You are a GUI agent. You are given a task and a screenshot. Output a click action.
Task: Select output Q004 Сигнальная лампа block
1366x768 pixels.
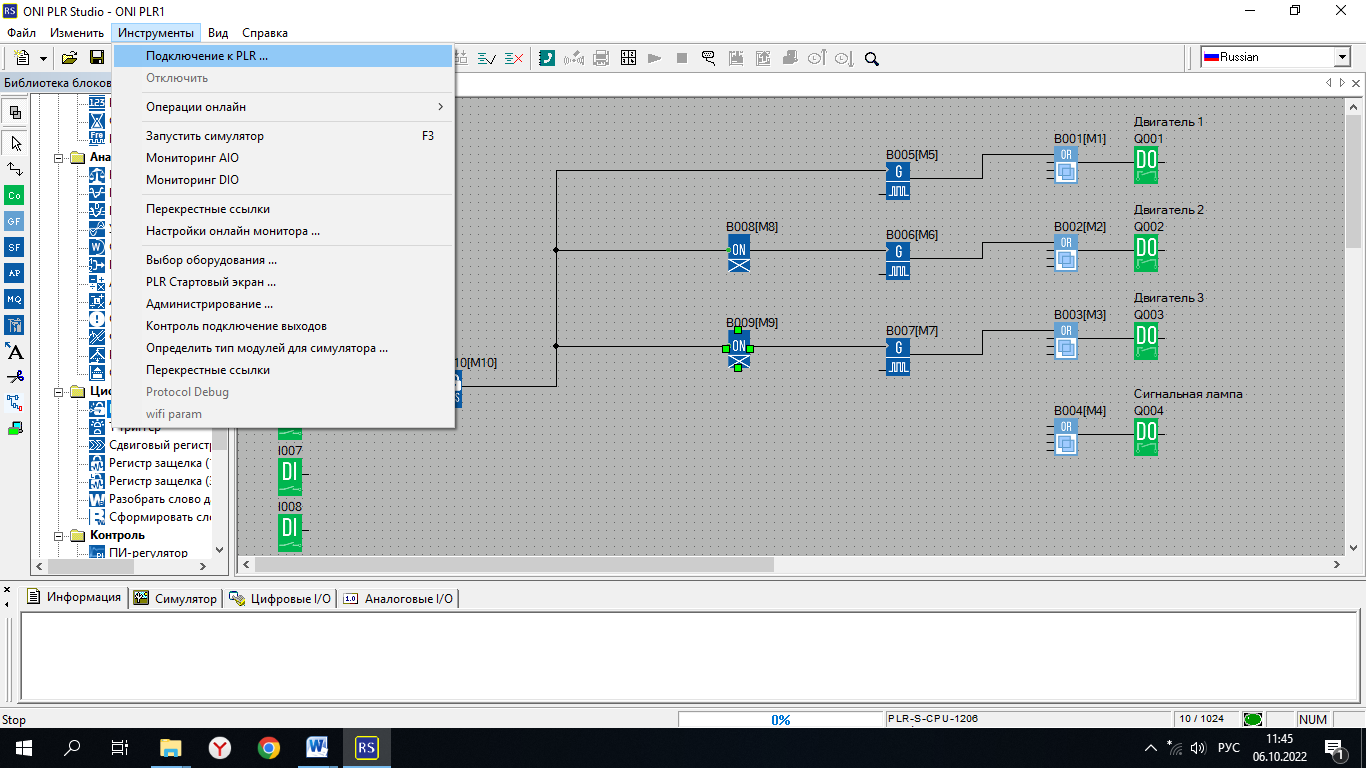point(1146,437)
